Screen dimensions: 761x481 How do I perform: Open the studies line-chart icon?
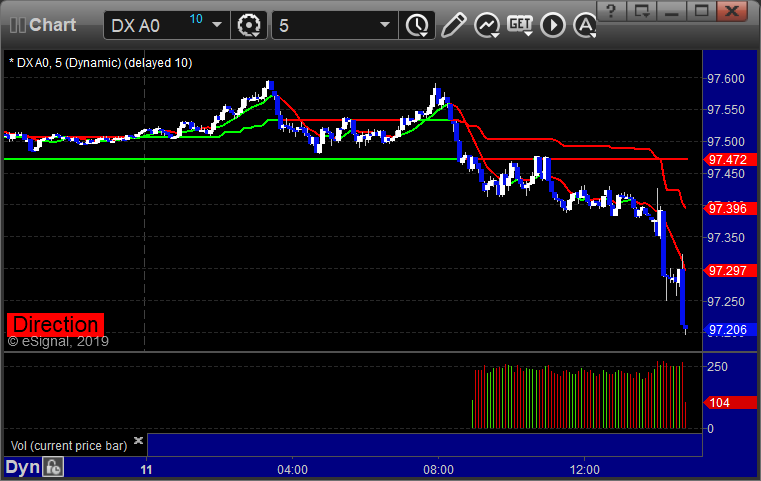[487, 25]
